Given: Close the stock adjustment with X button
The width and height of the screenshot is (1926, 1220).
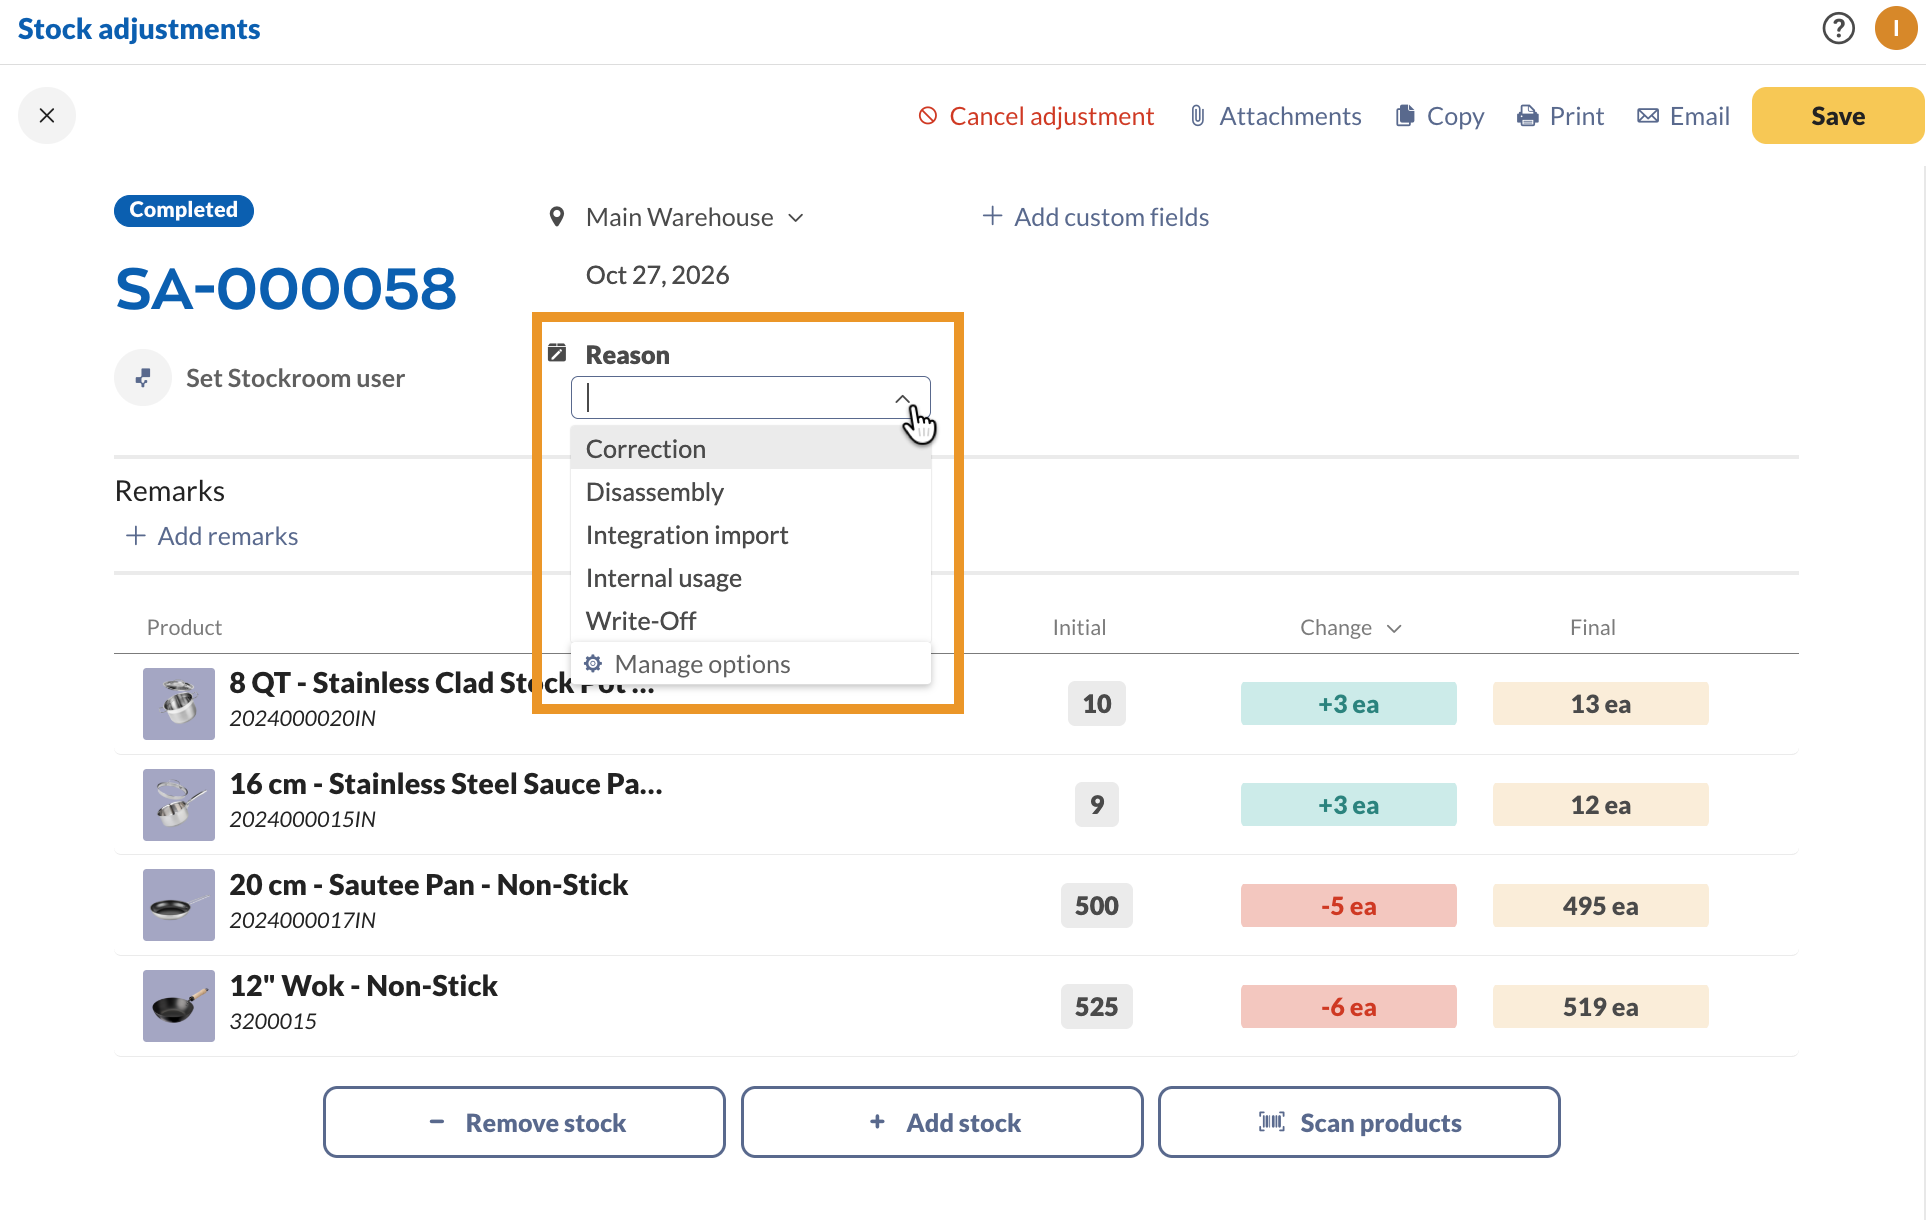Looking at the screenshot, I should (x=47, y=116).
